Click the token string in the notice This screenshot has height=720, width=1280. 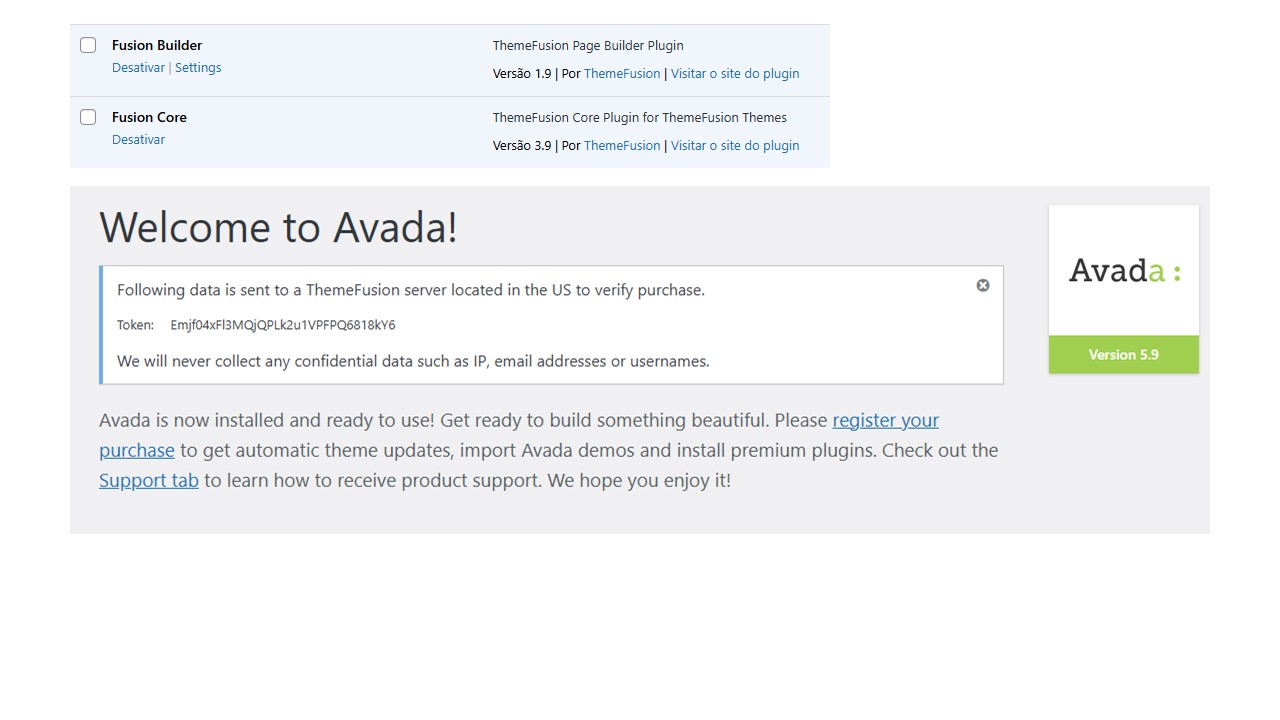(x=283, y=325)
